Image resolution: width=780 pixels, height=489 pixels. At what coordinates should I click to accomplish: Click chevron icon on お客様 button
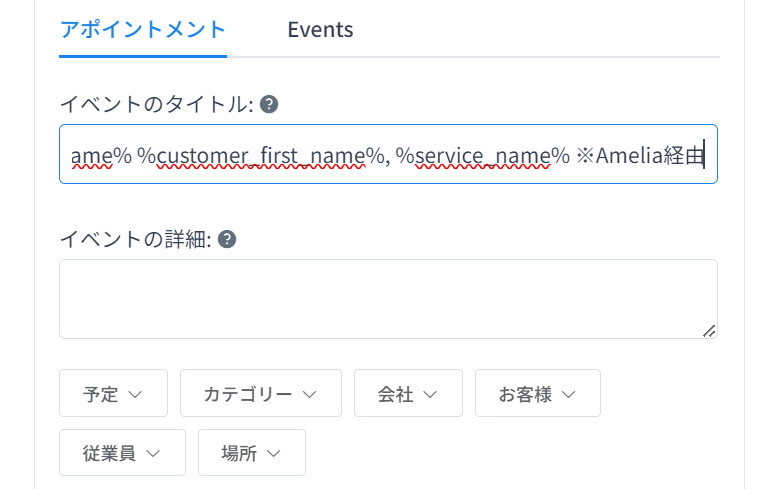pyautogui.click(x=569, y=394)
